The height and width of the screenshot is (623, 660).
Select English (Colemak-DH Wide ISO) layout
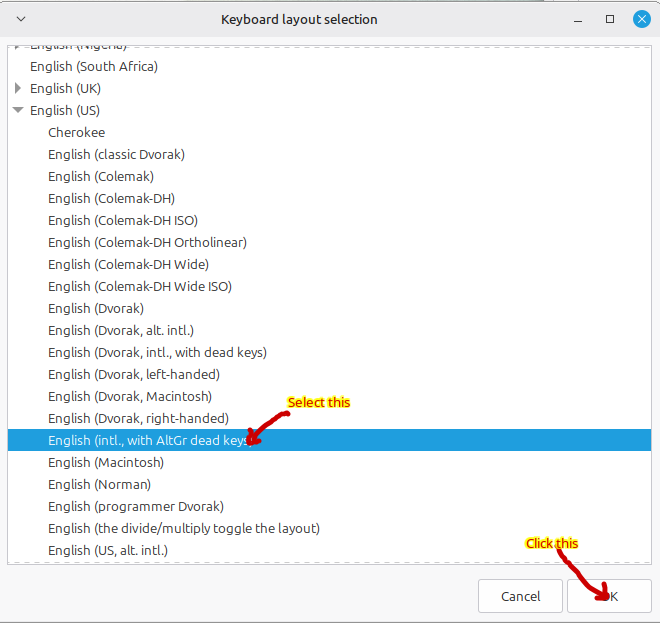point(140,286)
